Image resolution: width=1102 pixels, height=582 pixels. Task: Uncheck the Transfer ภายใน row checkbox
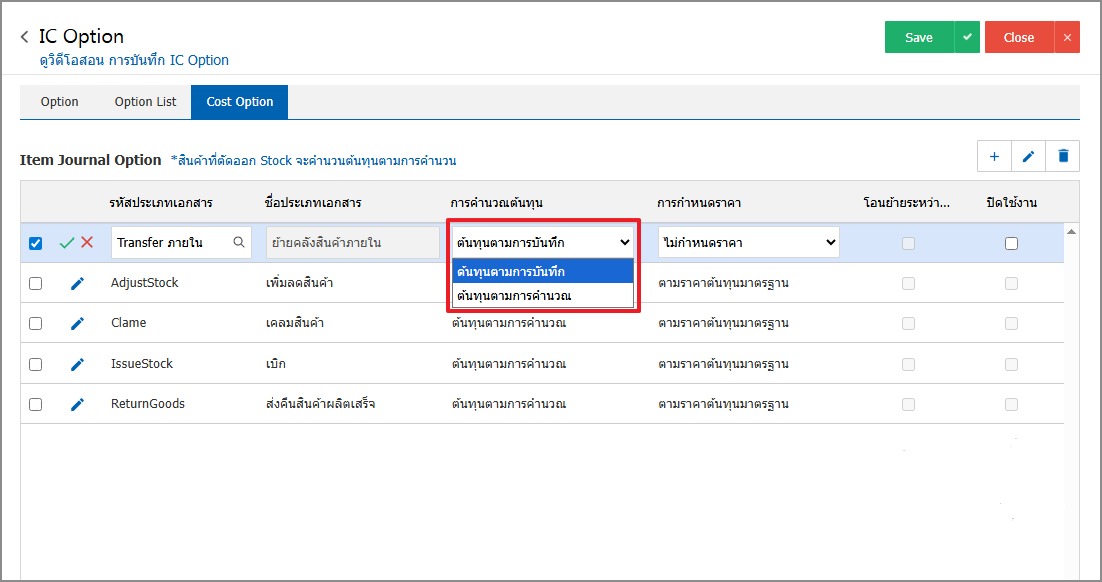pyautogui.click(x=35, y=243)
